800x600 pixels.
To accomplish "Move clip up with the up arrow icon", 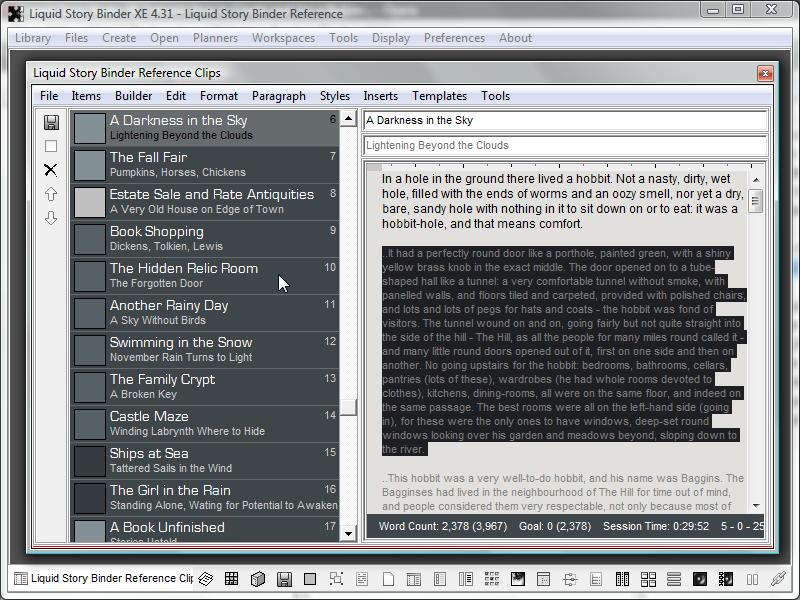I will pos(51,194).
